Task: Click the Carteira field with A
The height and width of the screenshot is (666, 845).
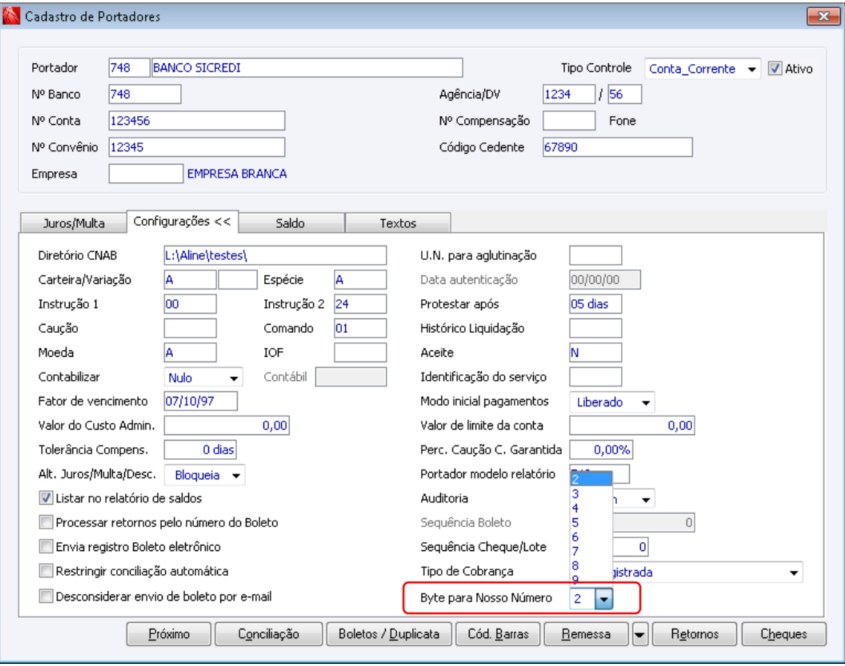Action: pyautogui.click(x=190, y=280)
